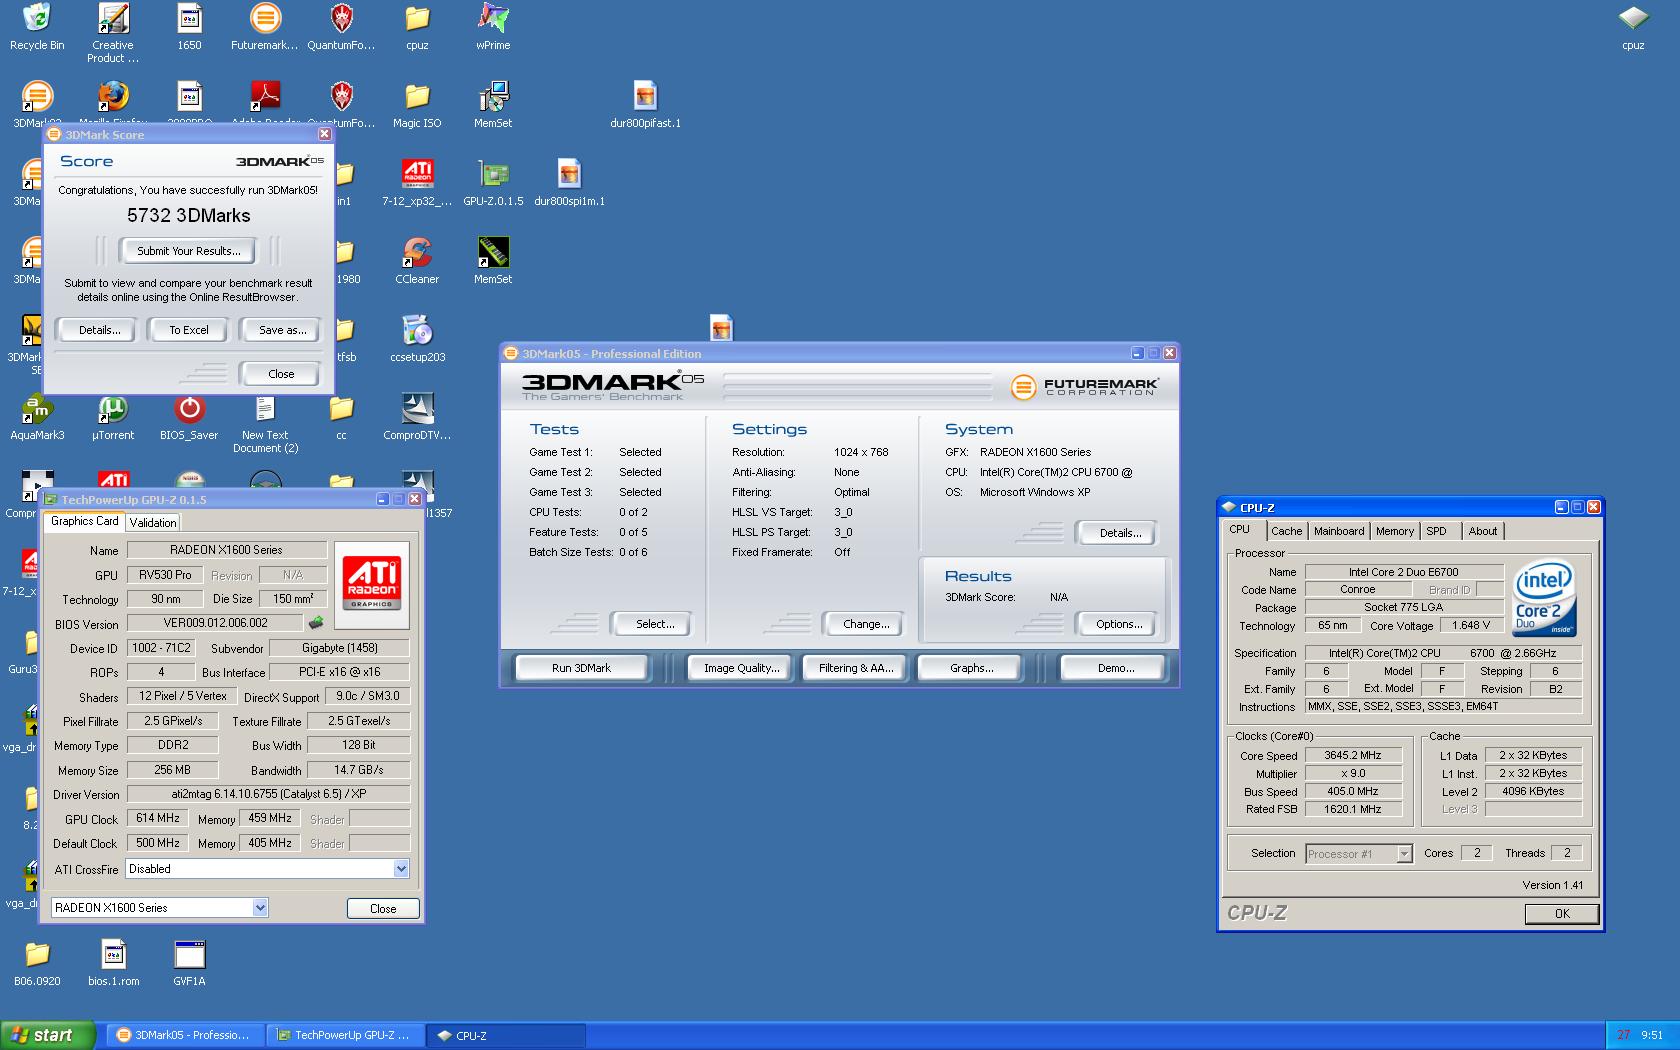
Task: Click the Driver Version field in GPU-Z
Action: [267, 794]
